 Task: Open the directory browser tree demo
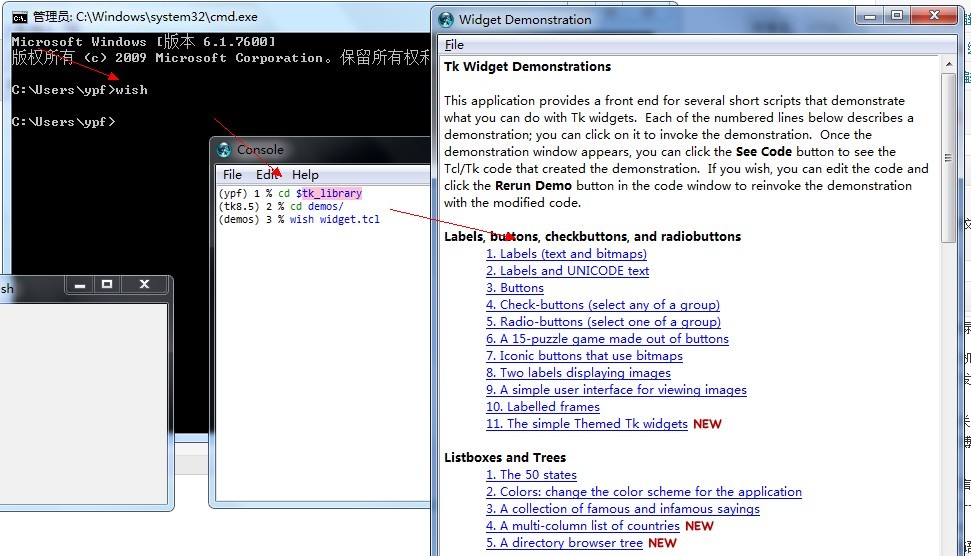coord(564,543)
